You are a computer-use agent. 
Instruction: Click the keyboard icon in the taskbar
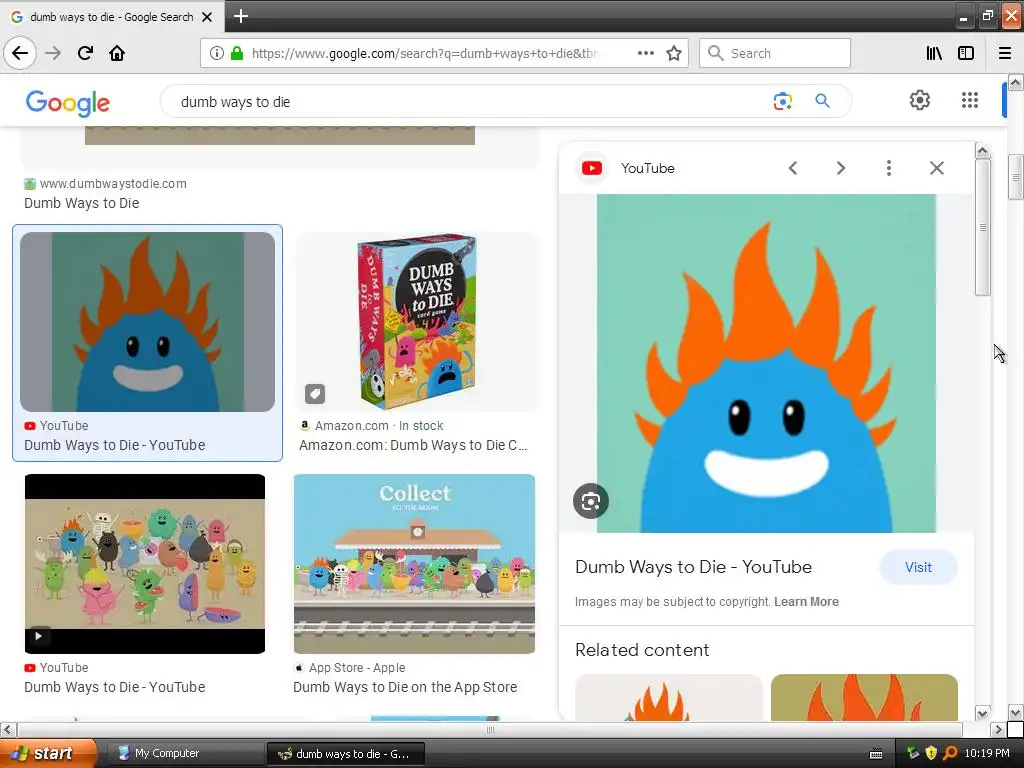(x=876, y=754)
